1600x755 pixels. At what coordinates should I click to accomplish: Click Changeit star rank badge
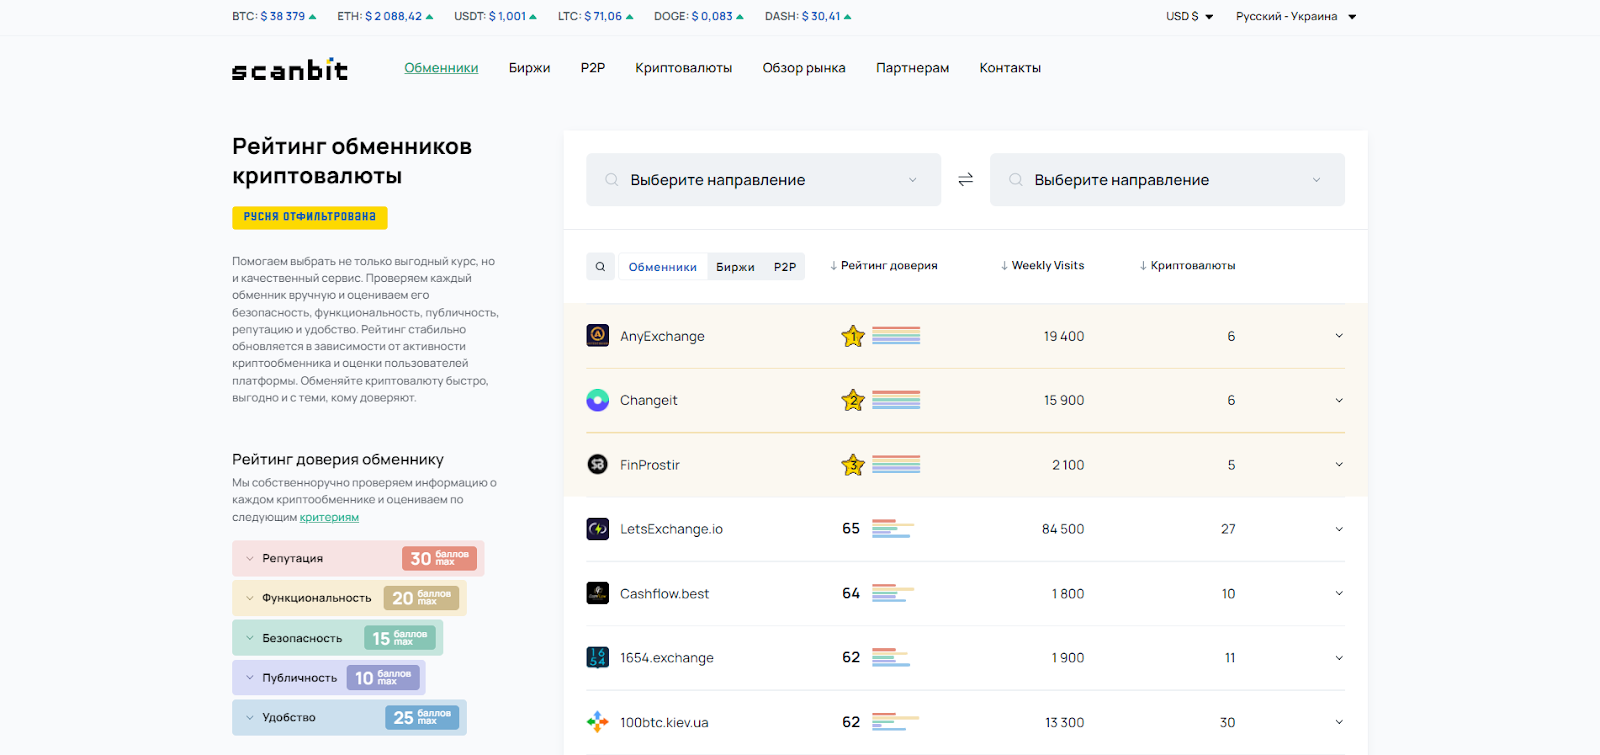pyautogui.click(x=853, y=400)
